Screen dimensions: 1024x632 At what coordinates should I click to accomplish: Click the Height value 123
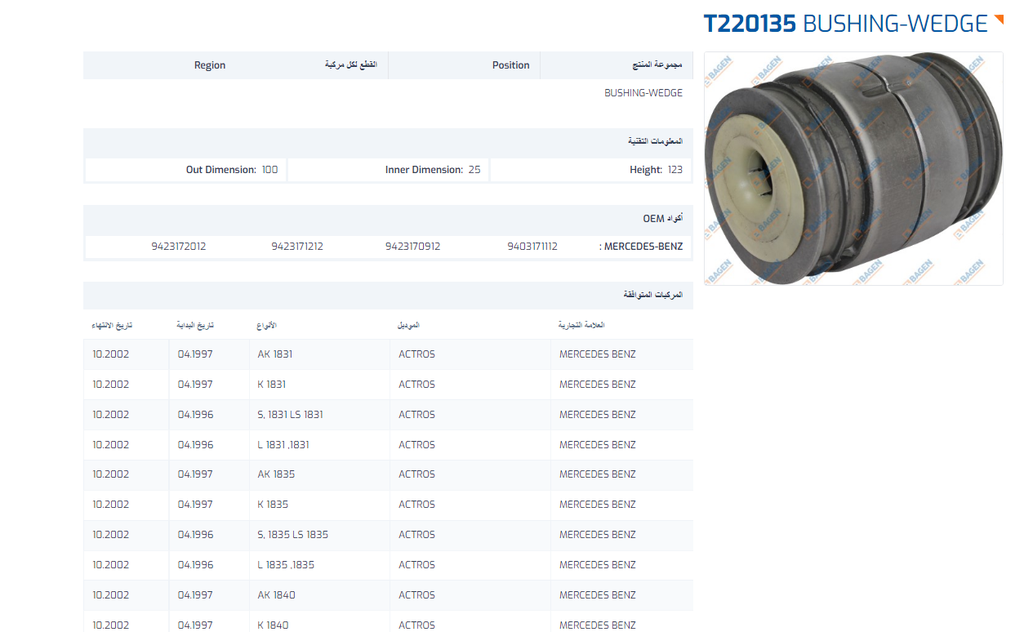coord(675,170)
